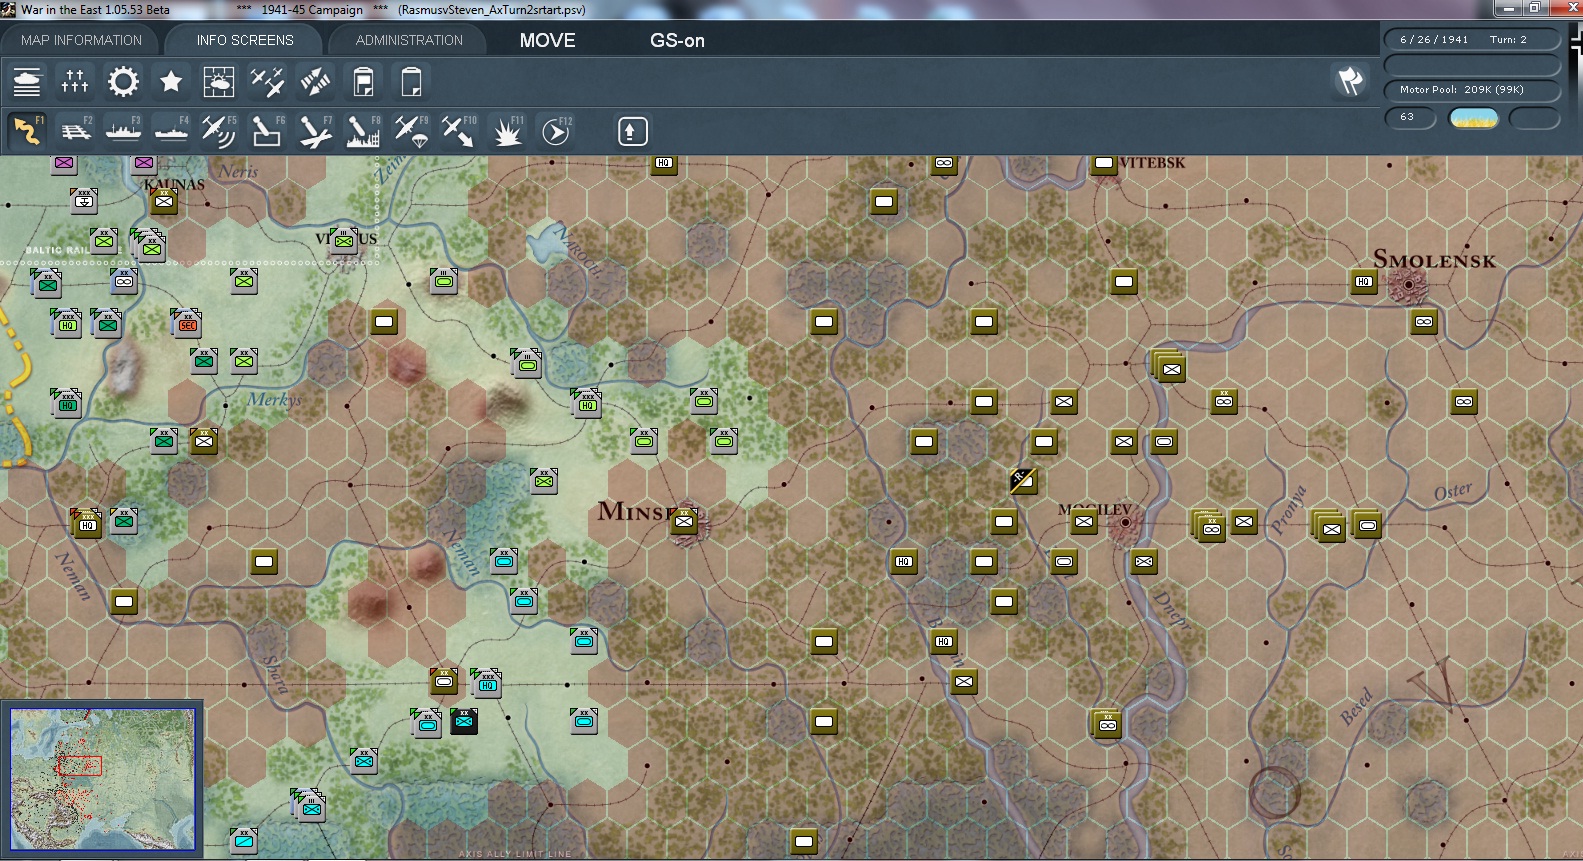The height and width of the screenshot is (861, 1583).
Task: Open the gear production icon
Action: point(123,81)
